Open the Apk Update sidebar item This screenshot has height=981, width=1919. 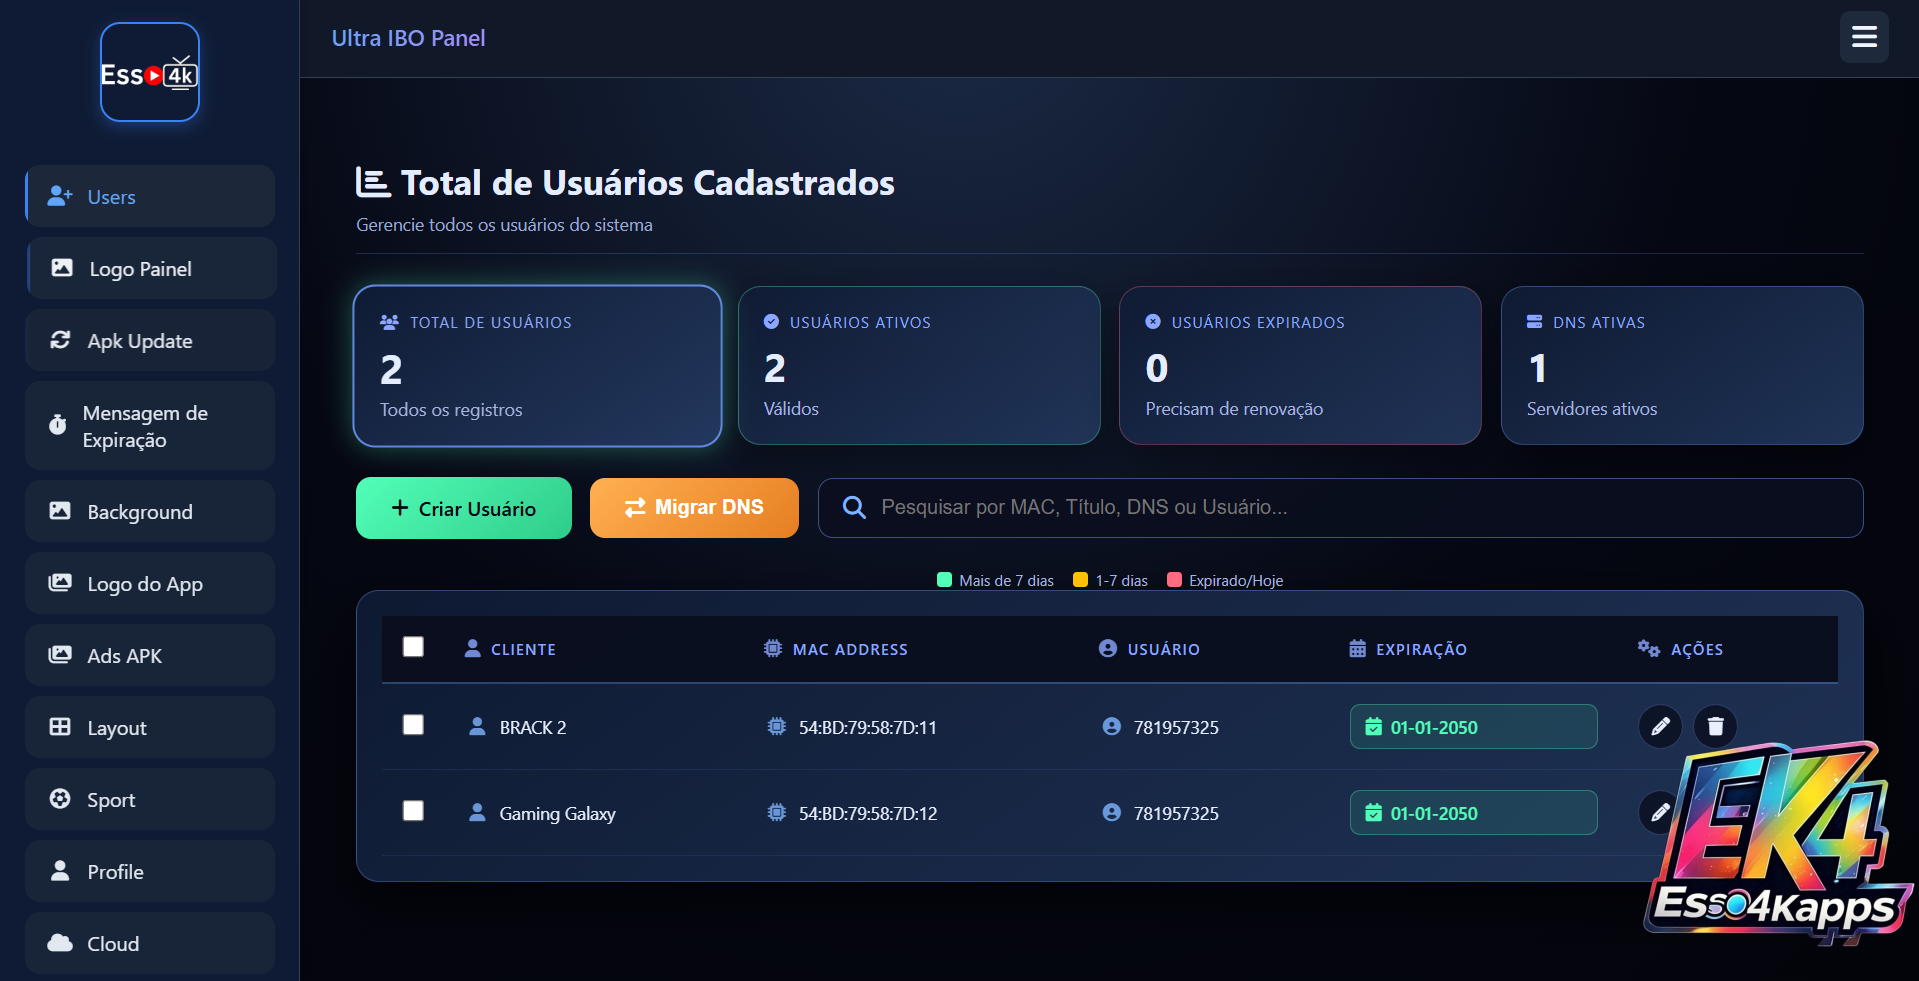(150, 341)
